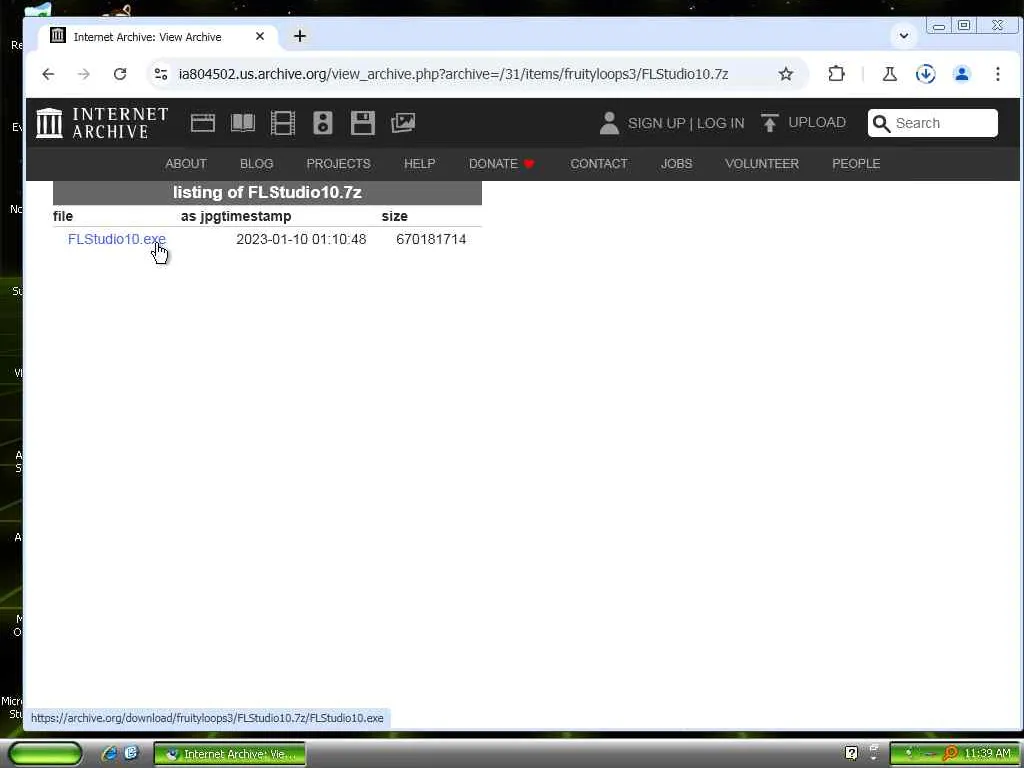This screenshot has width=1024, height=768.
Task: Click help question mark tray icon
Action: tap(852, 753)
